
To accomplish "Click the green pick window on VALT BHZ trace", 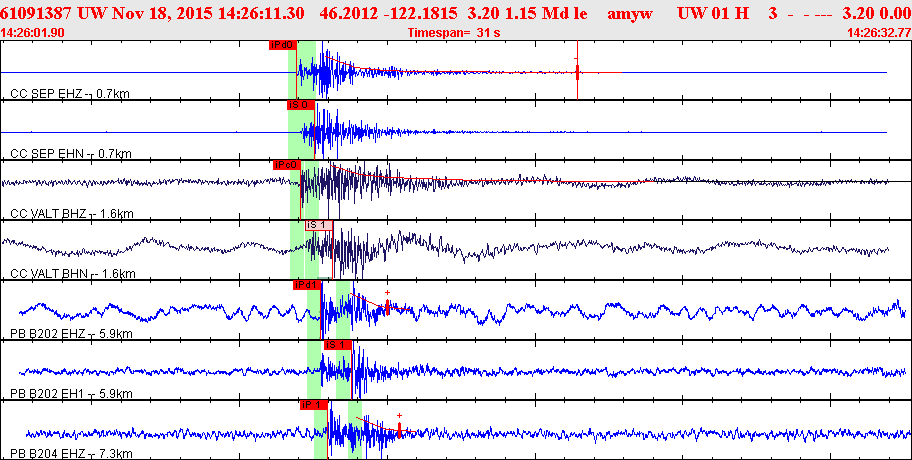I will click(x=304, y=190).
